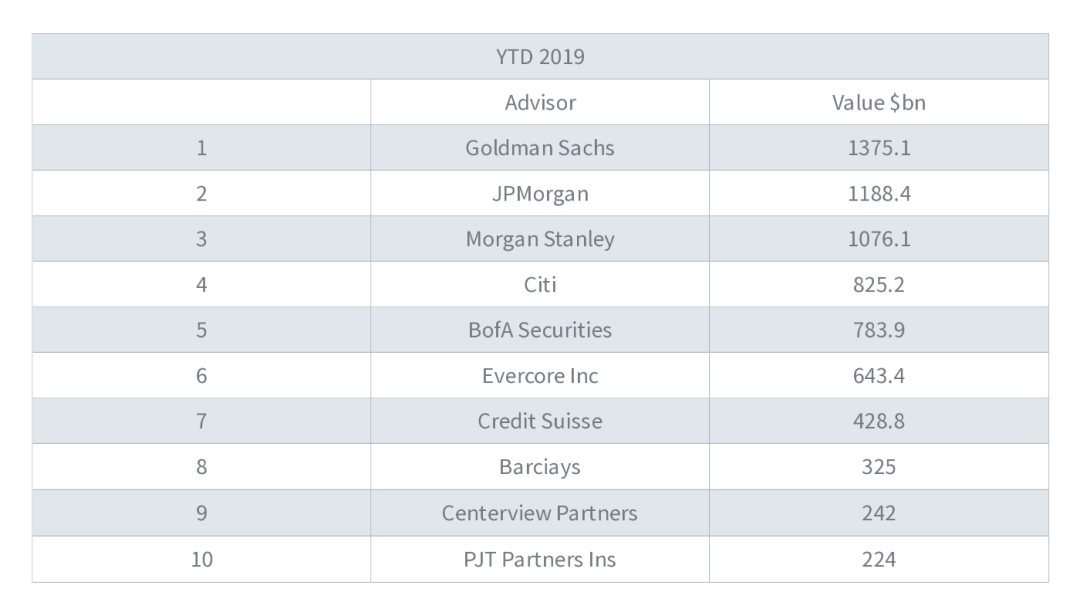Screen dimensions: 1080x606
Task: Select the JPMorgan advisor cell
Action: pos(540,194)
